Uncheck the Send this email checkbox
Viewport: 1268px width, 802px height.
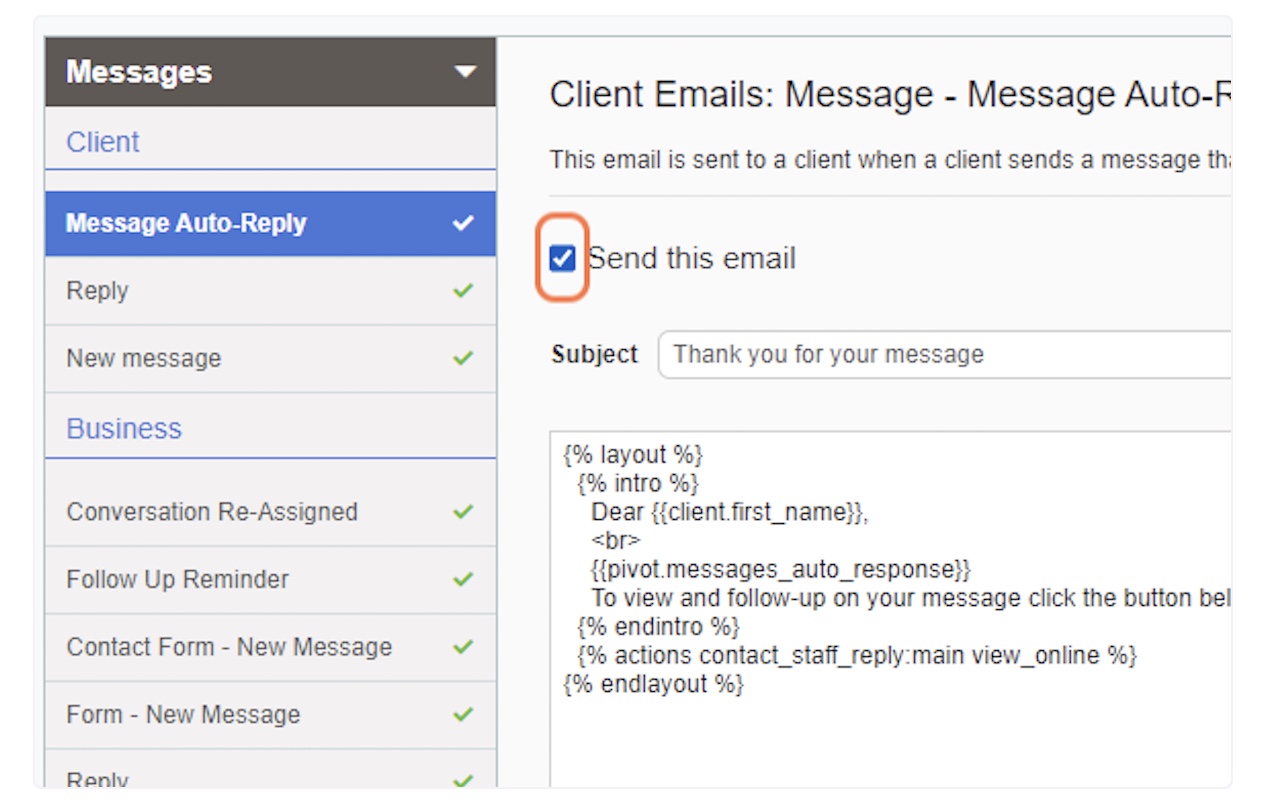point(563,259)
